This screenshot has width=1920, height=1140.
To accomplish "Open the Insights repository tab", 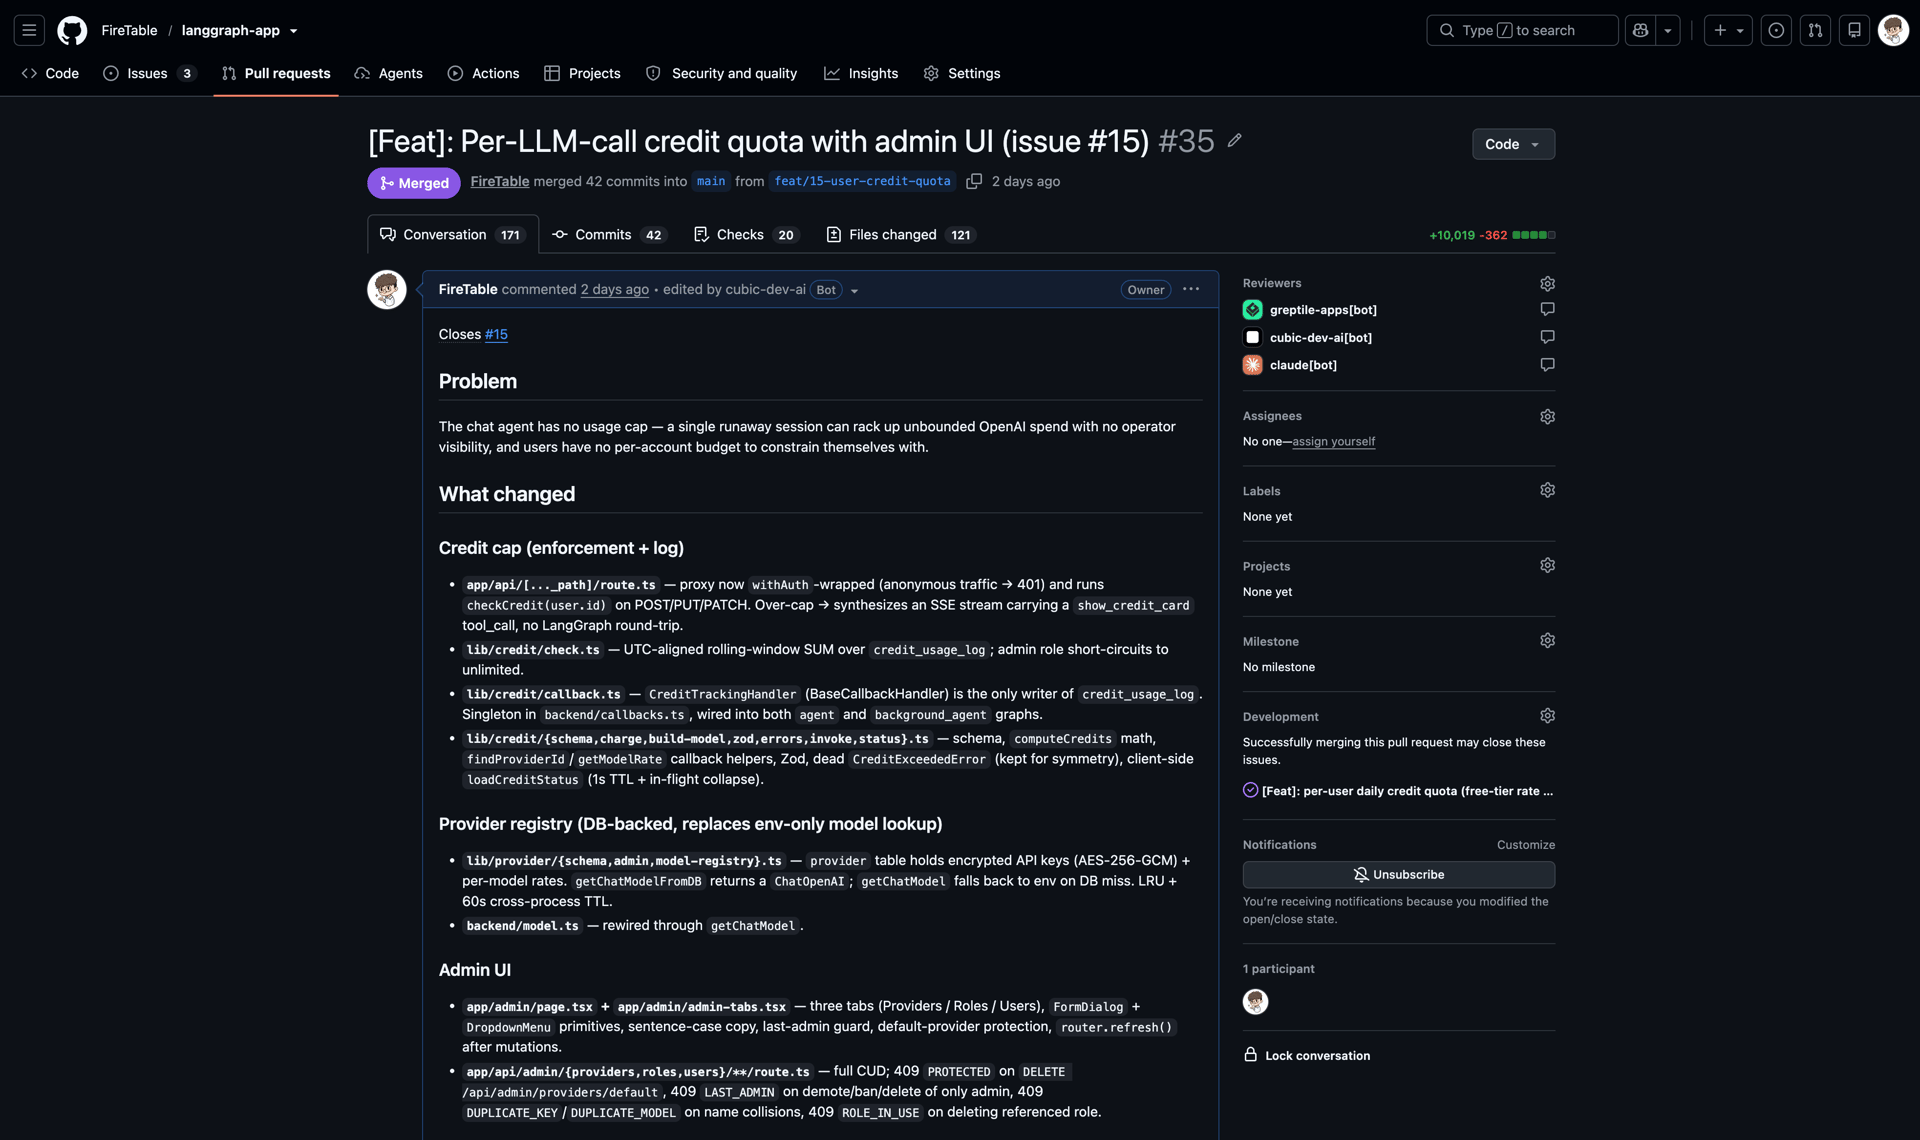I will 861,73.
